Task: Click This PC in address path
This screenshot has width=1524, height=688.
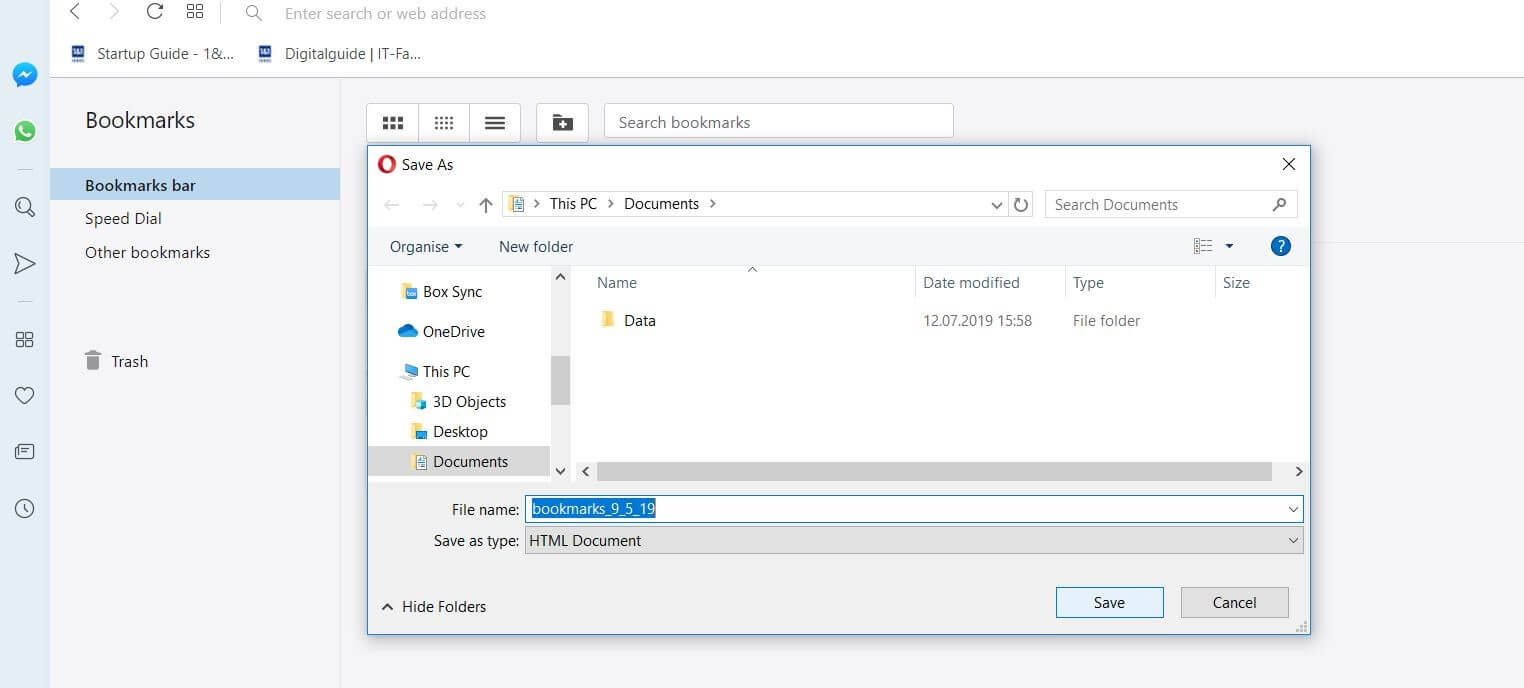Action: click(x=573, y=203)
